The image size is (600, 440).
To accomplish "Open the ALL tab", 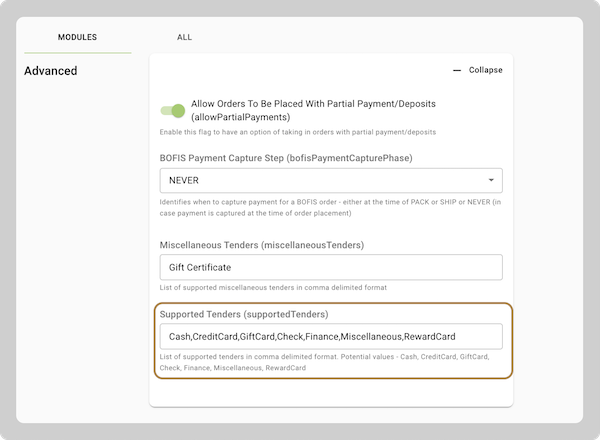I will coord(184,37).
